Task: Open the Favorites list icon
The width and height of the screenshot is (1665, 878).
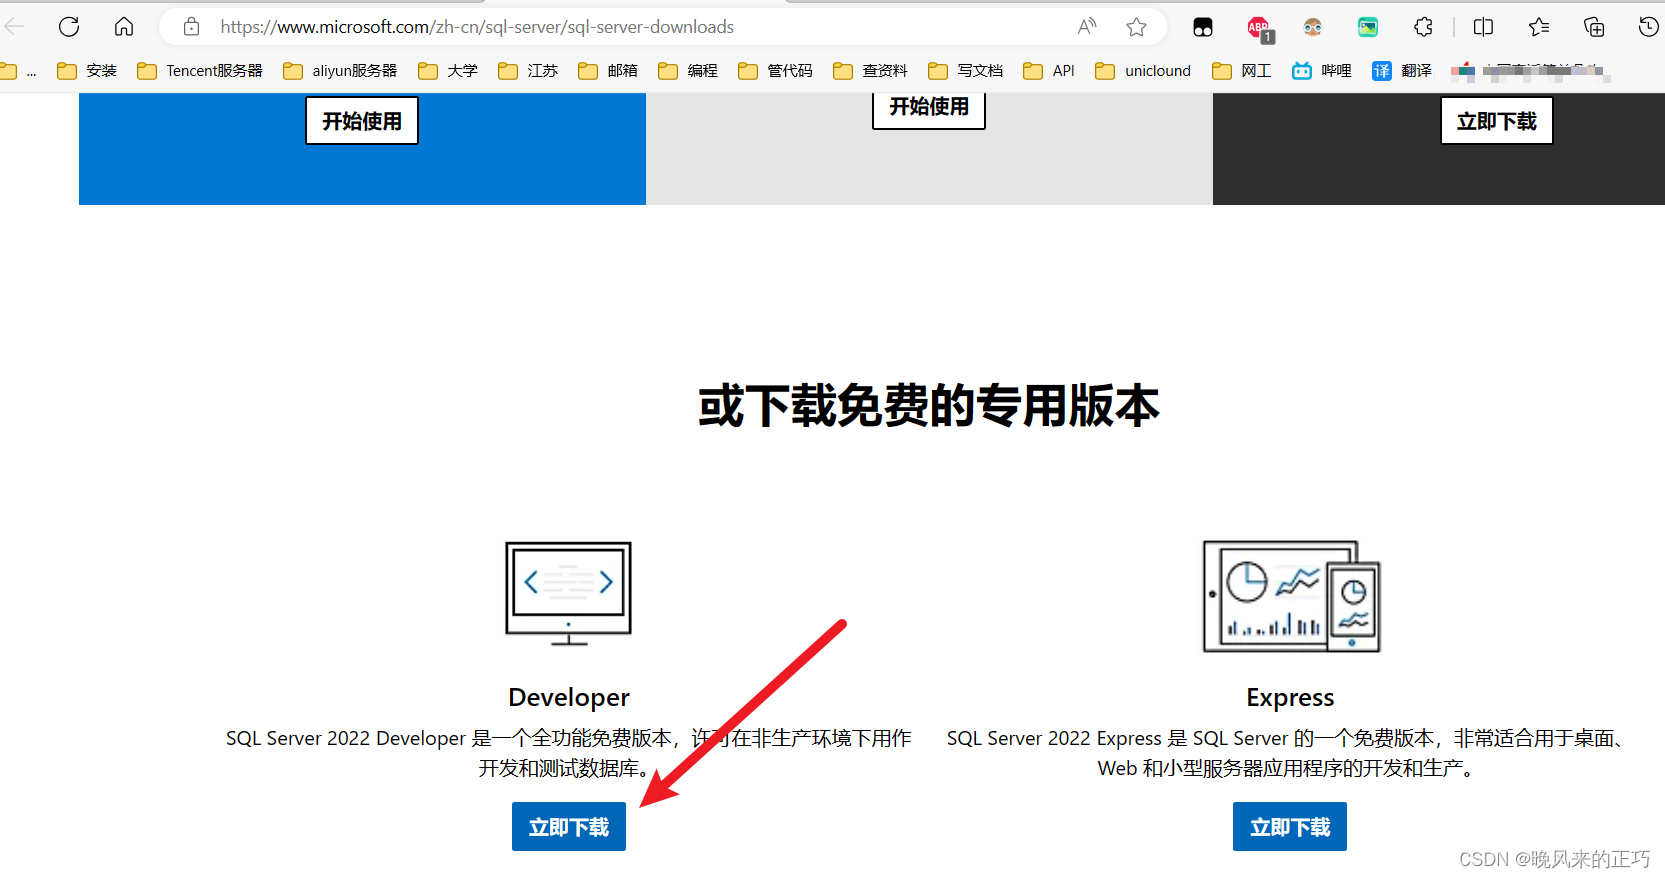Action: click(1539, 27)
